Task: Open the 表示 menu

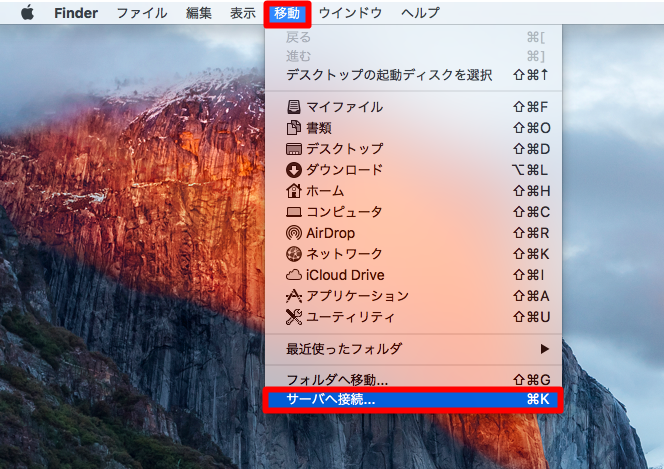Action: click(243, 13)
